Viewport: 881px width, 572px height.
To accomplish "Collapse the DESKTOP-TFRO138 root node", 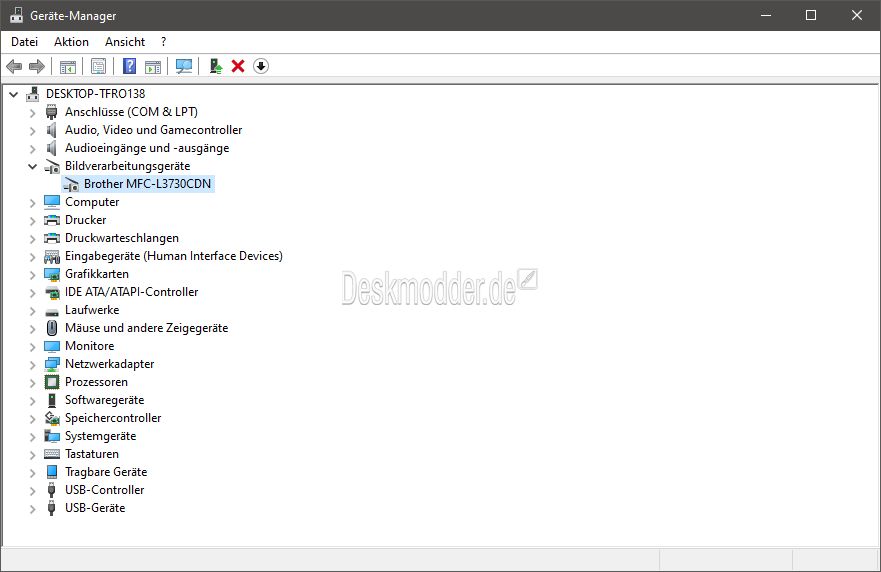I will point(13,94).
